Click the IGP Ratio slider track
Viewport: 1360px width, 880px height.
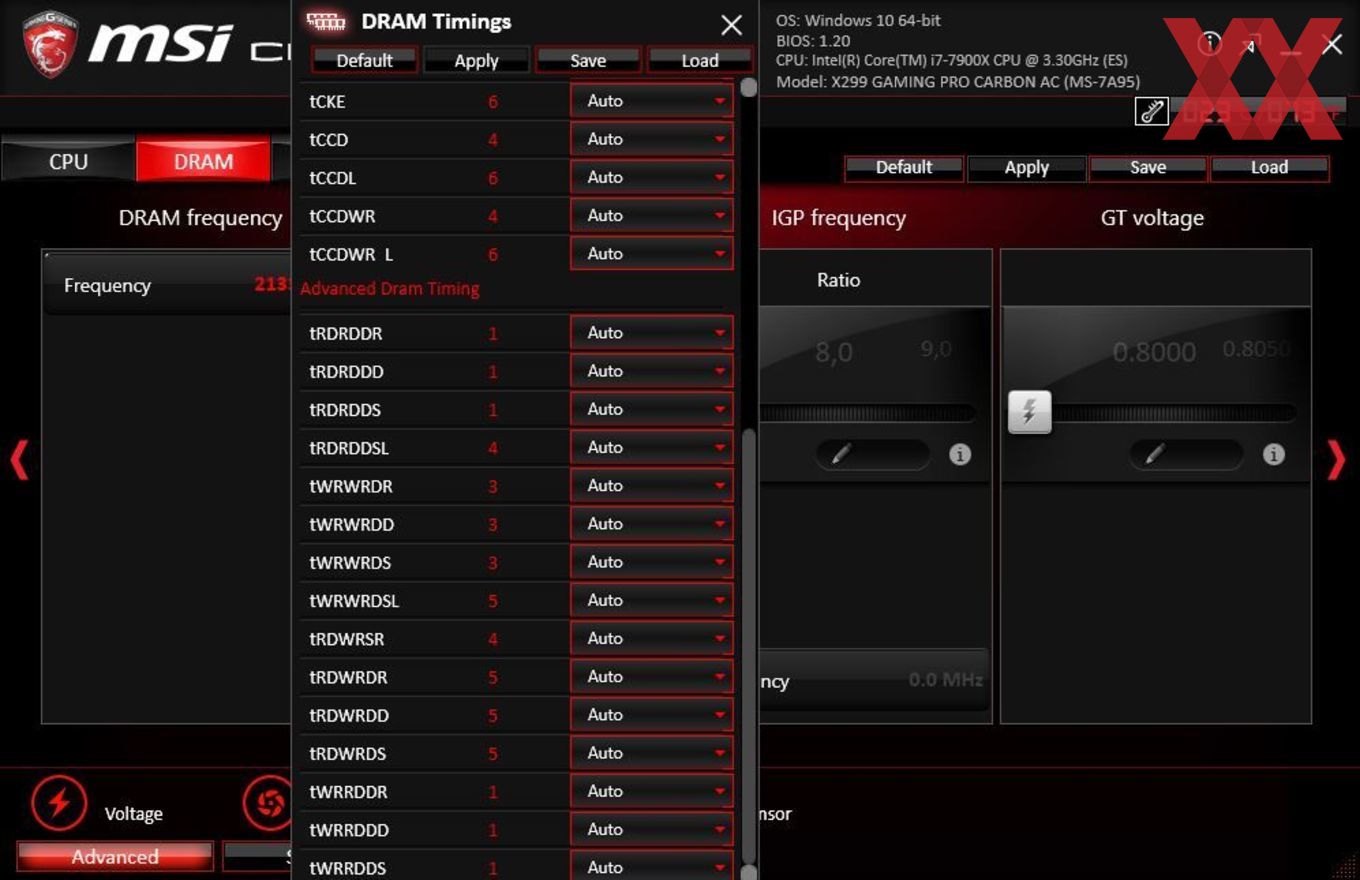[x=868, y=412]
